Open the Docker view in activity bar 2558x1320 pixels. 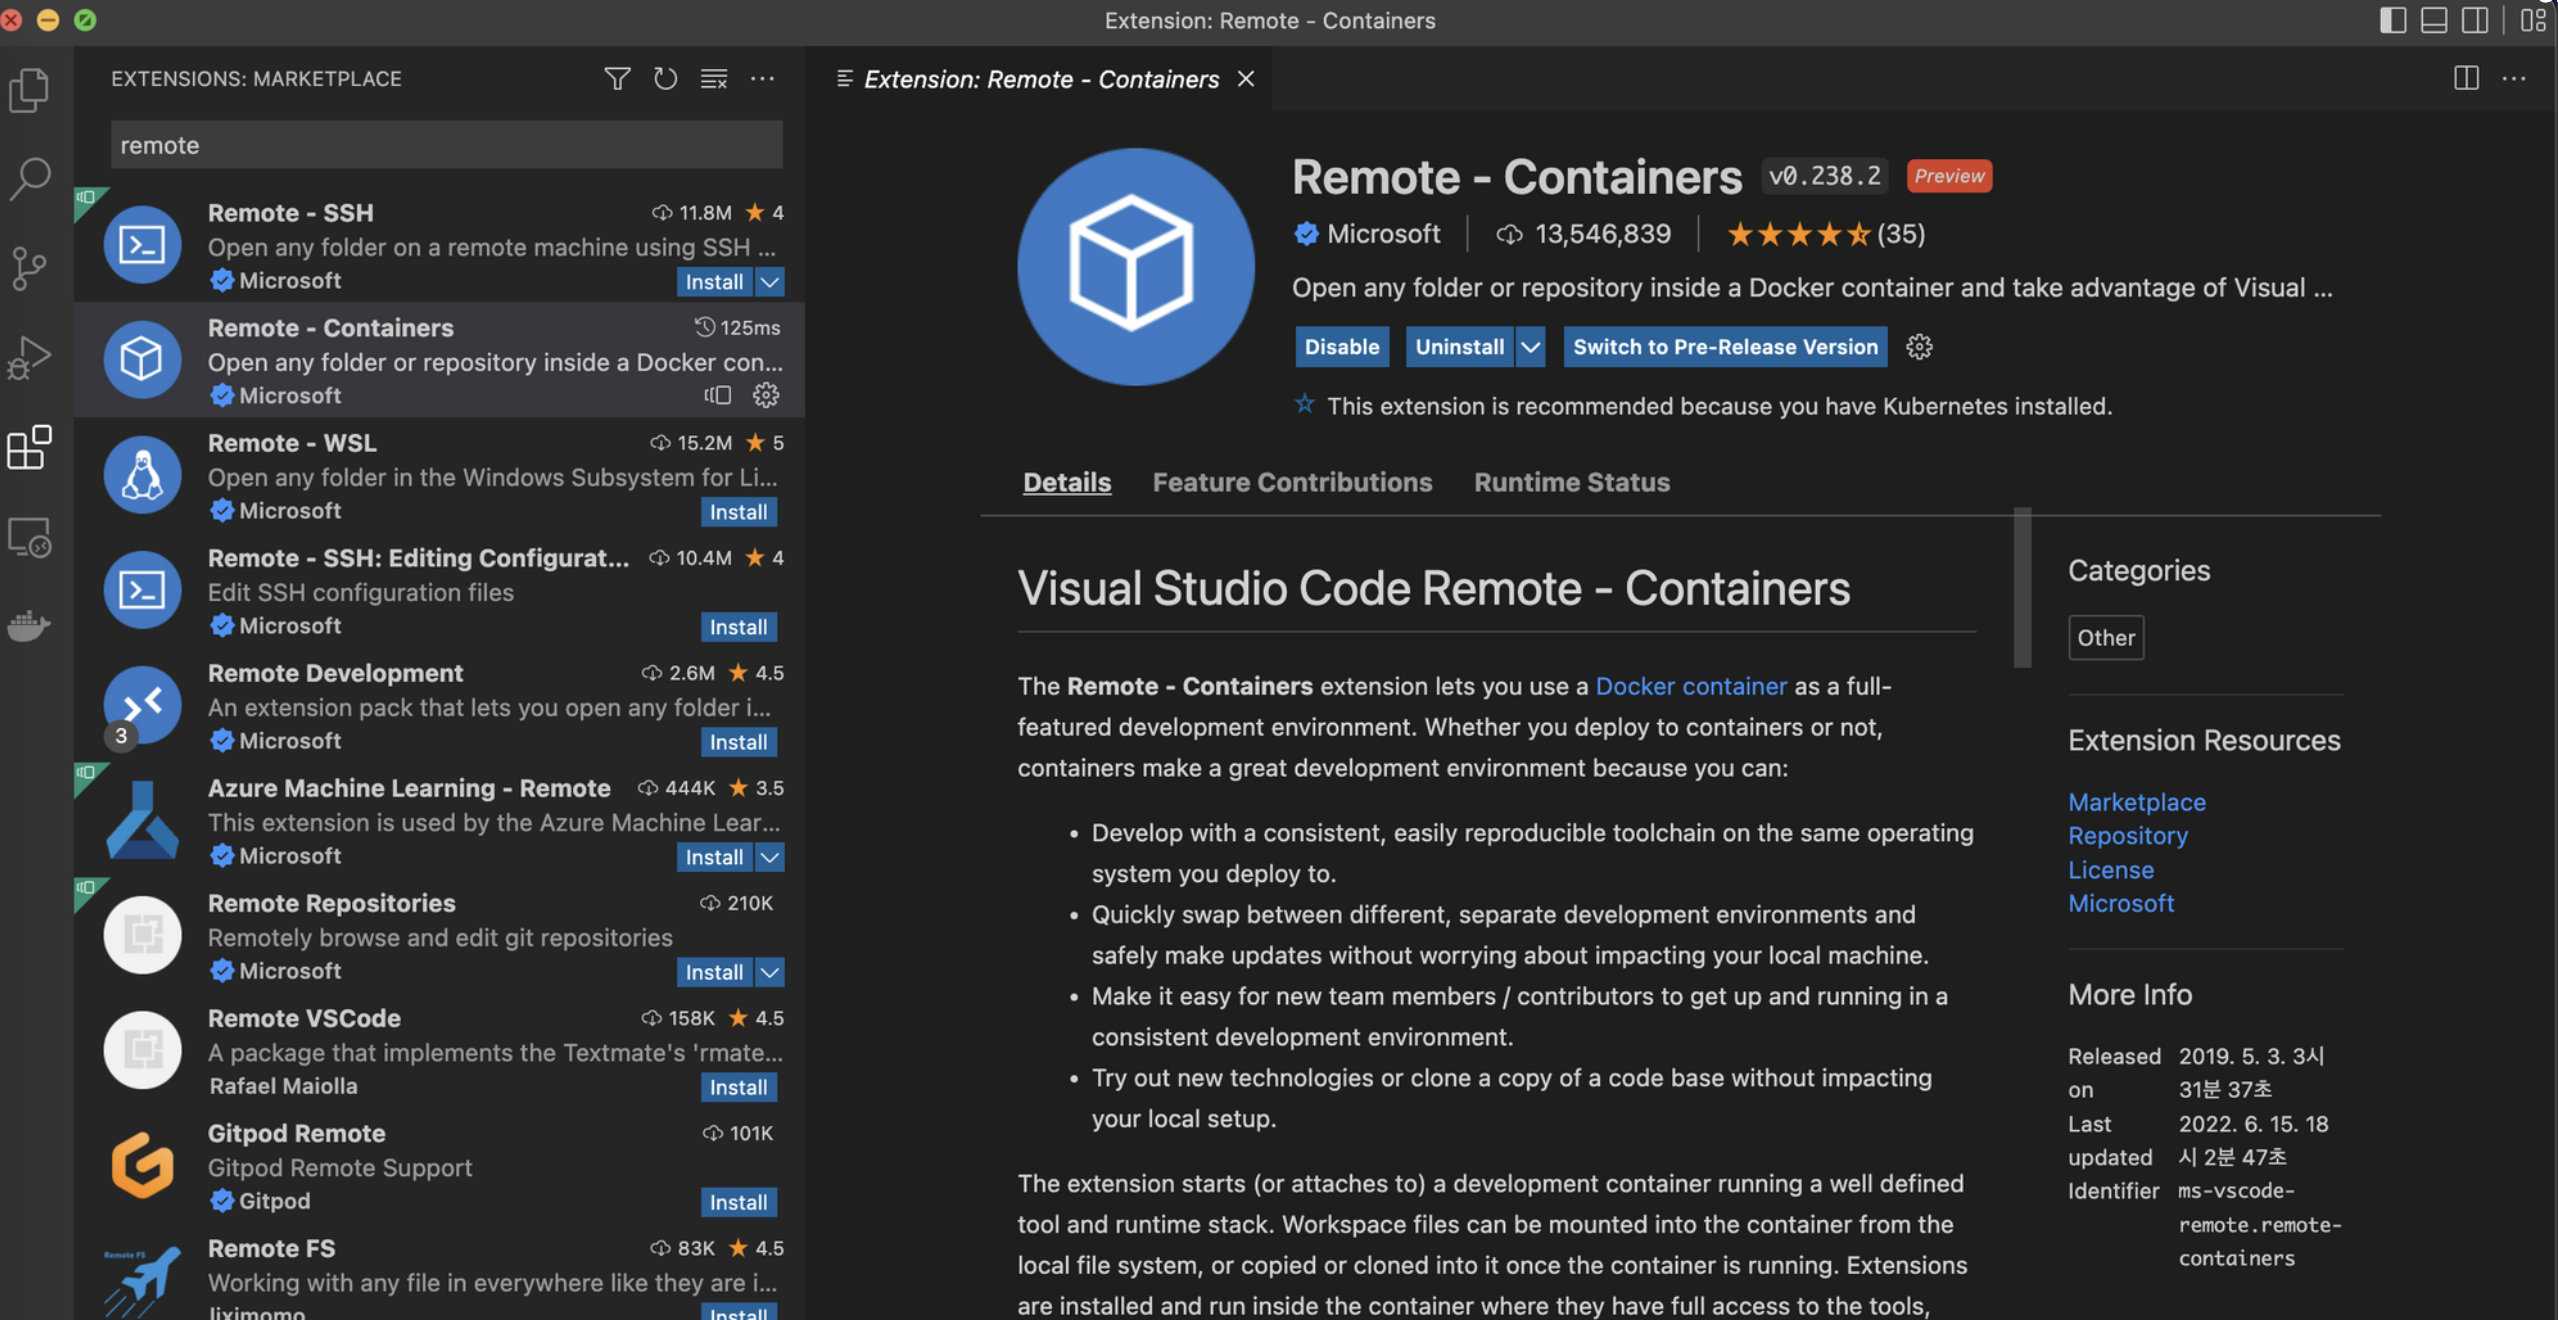tap(30, 625)
